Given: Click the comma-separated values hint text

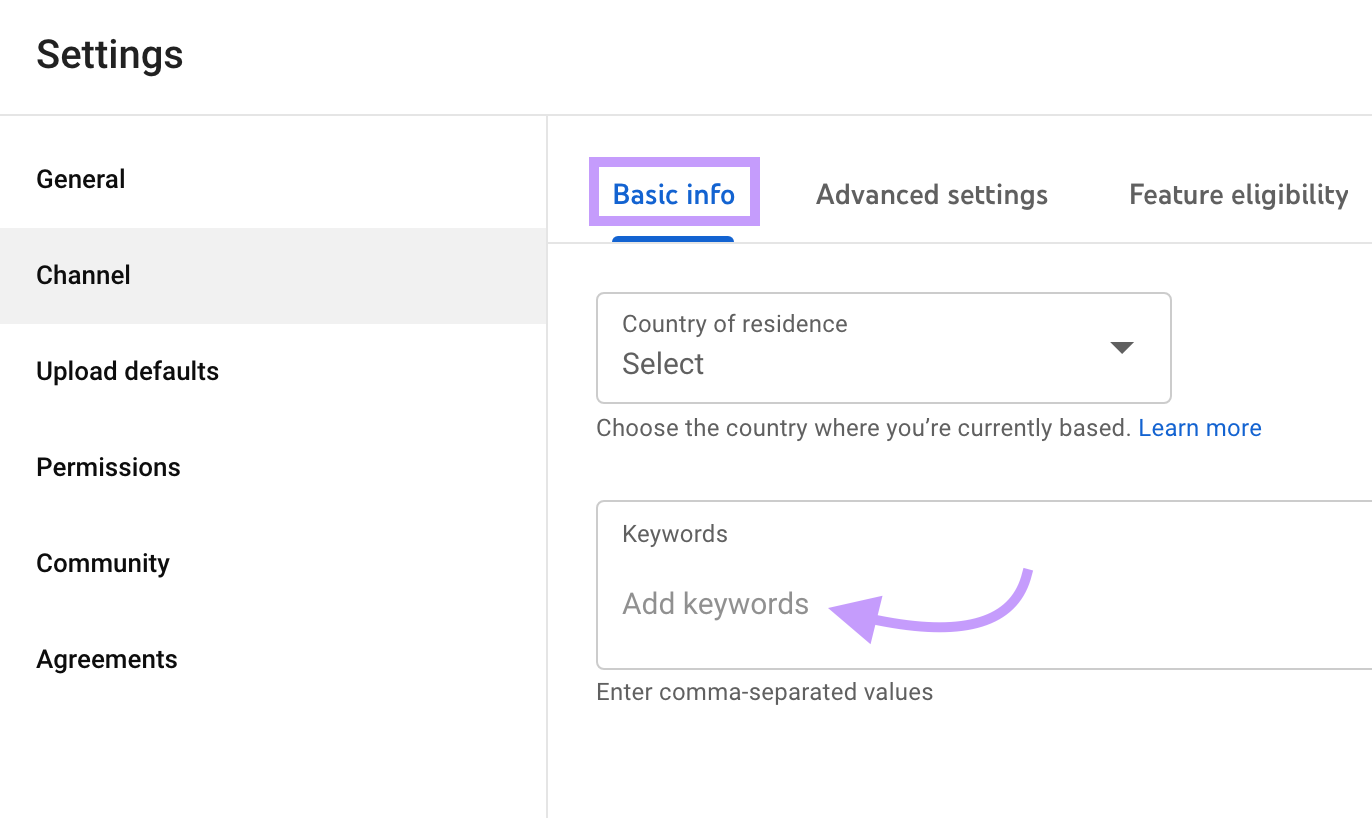Looking at the screenshot, I should tap(764, 691).
